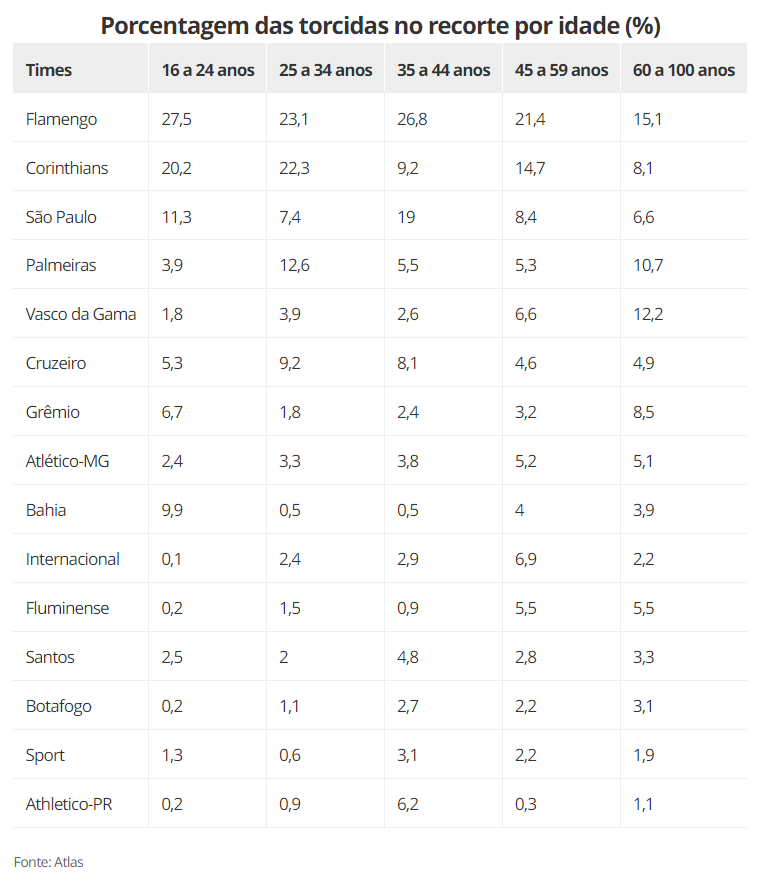766x882 pixels.
Task: Select the Flamengo team name
Action: pos(62,119)
